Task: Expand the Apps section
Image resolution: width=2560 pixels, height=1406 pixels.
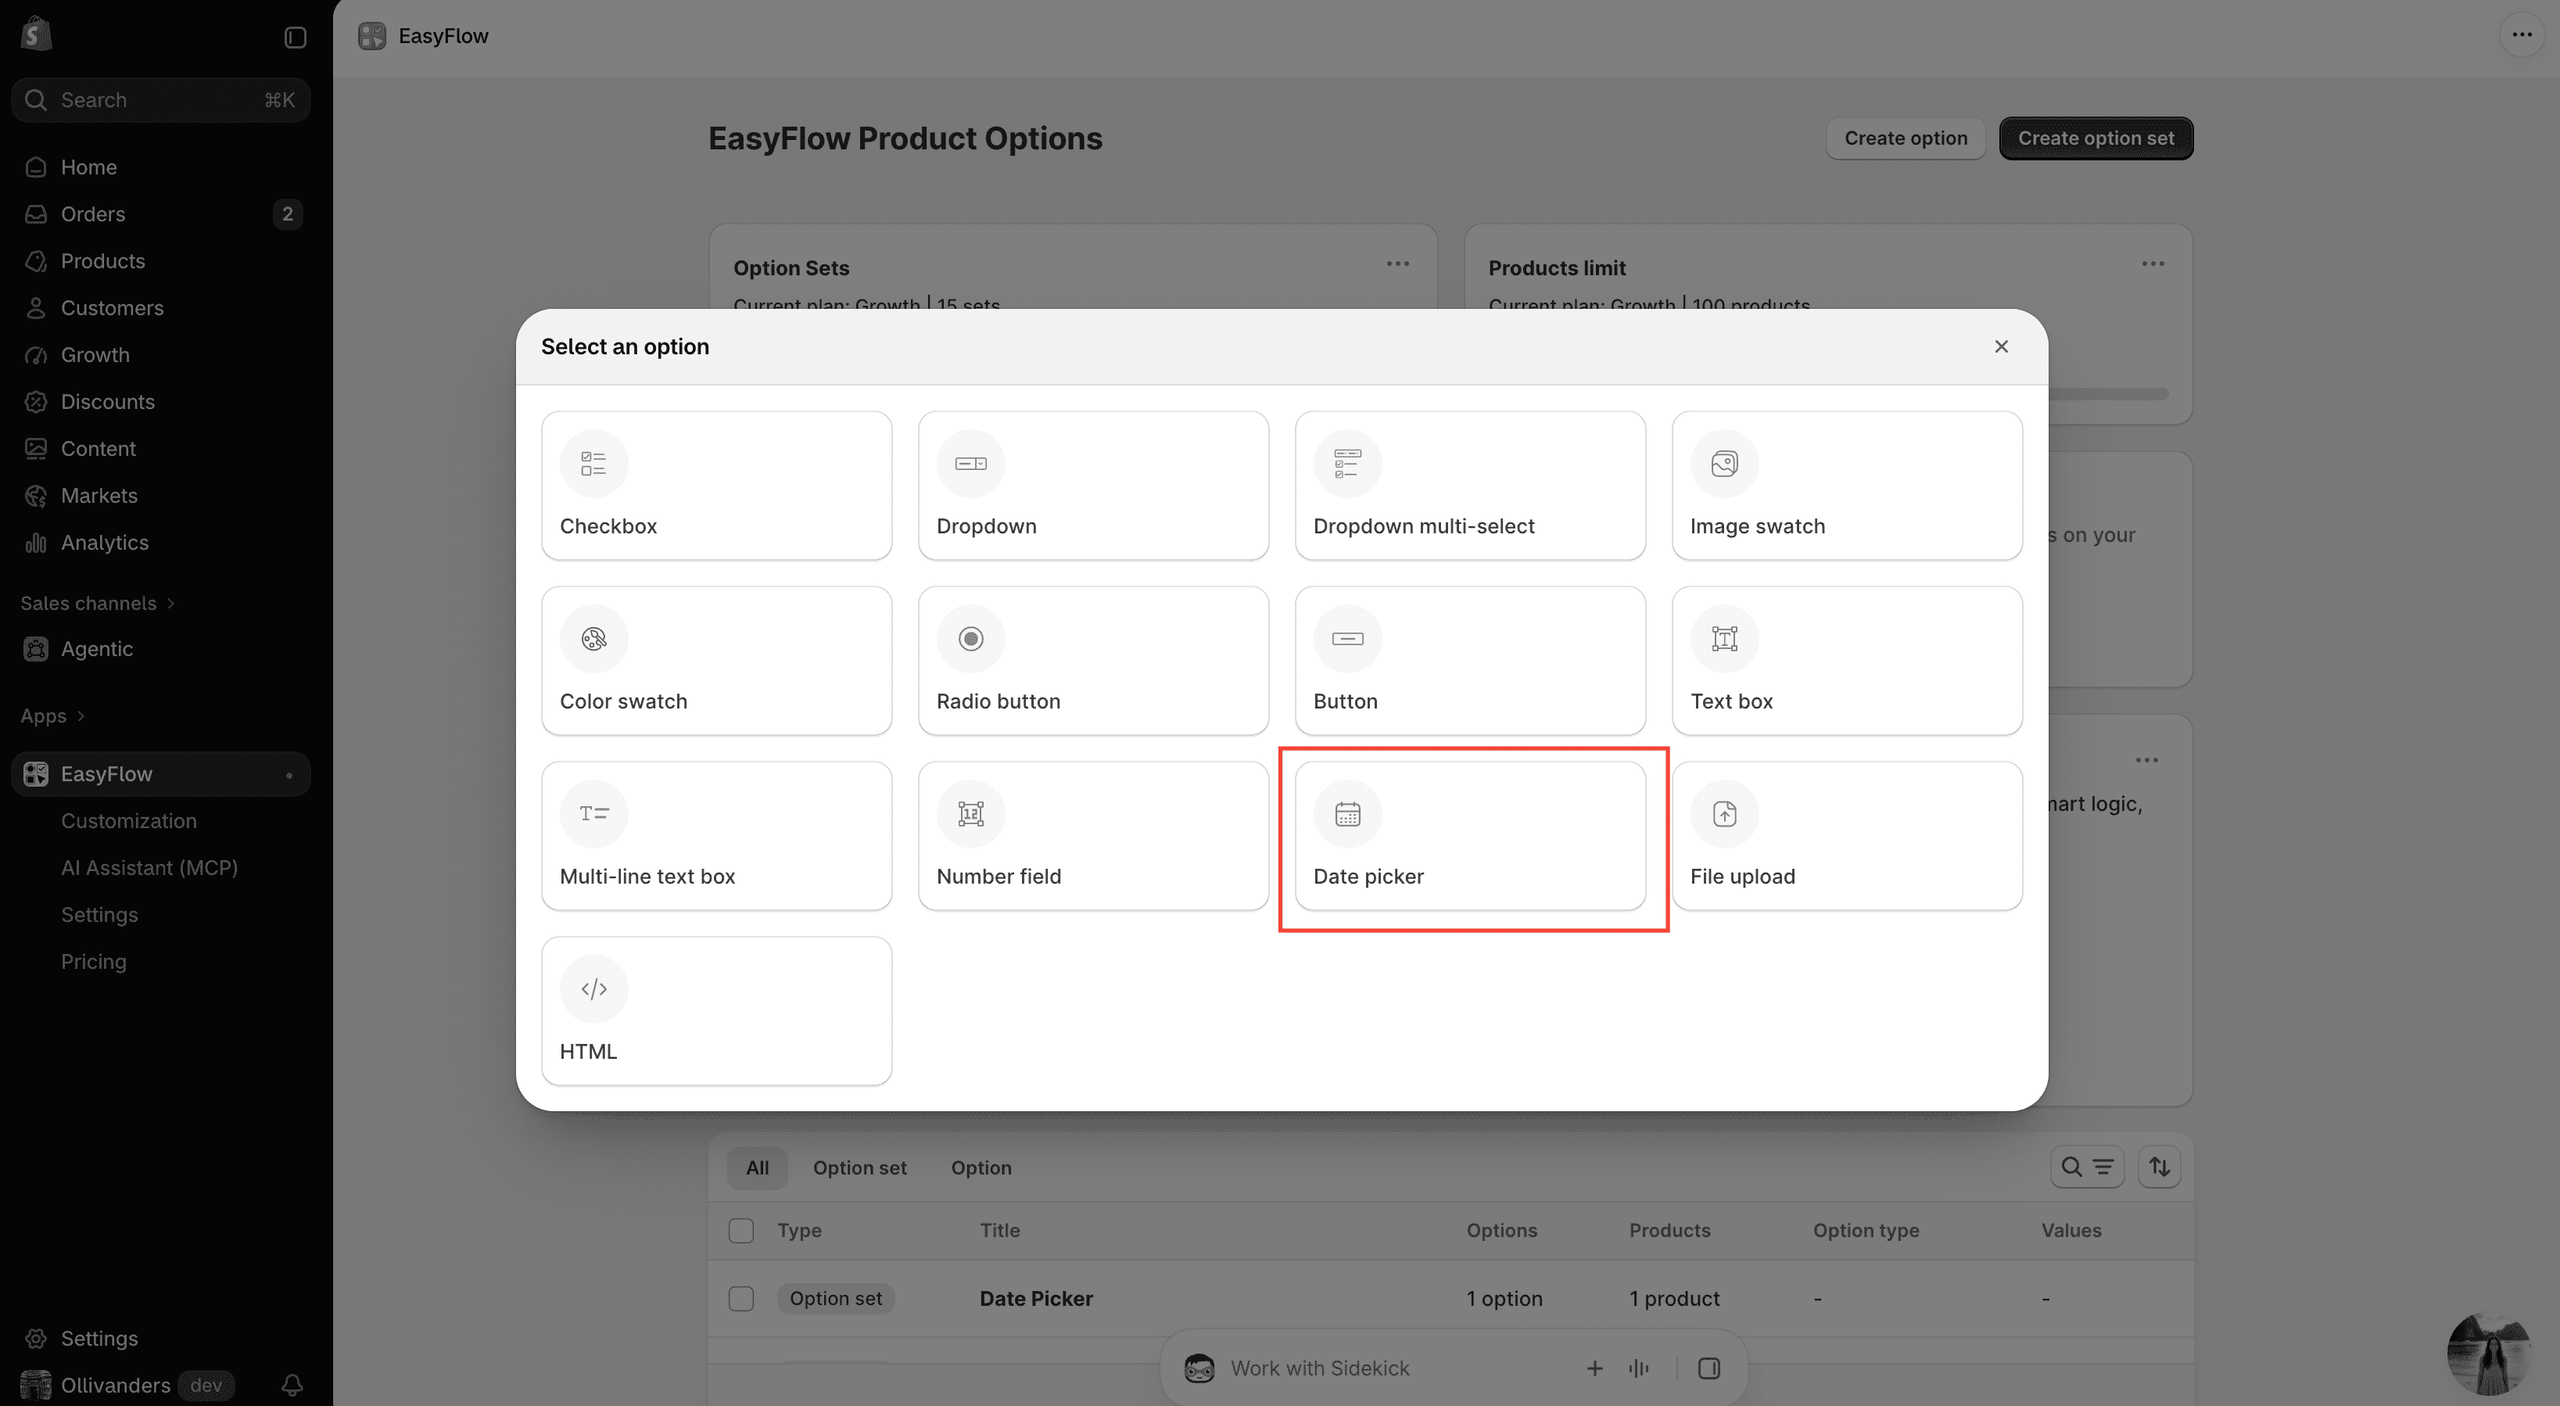Action: coord(53,716)
